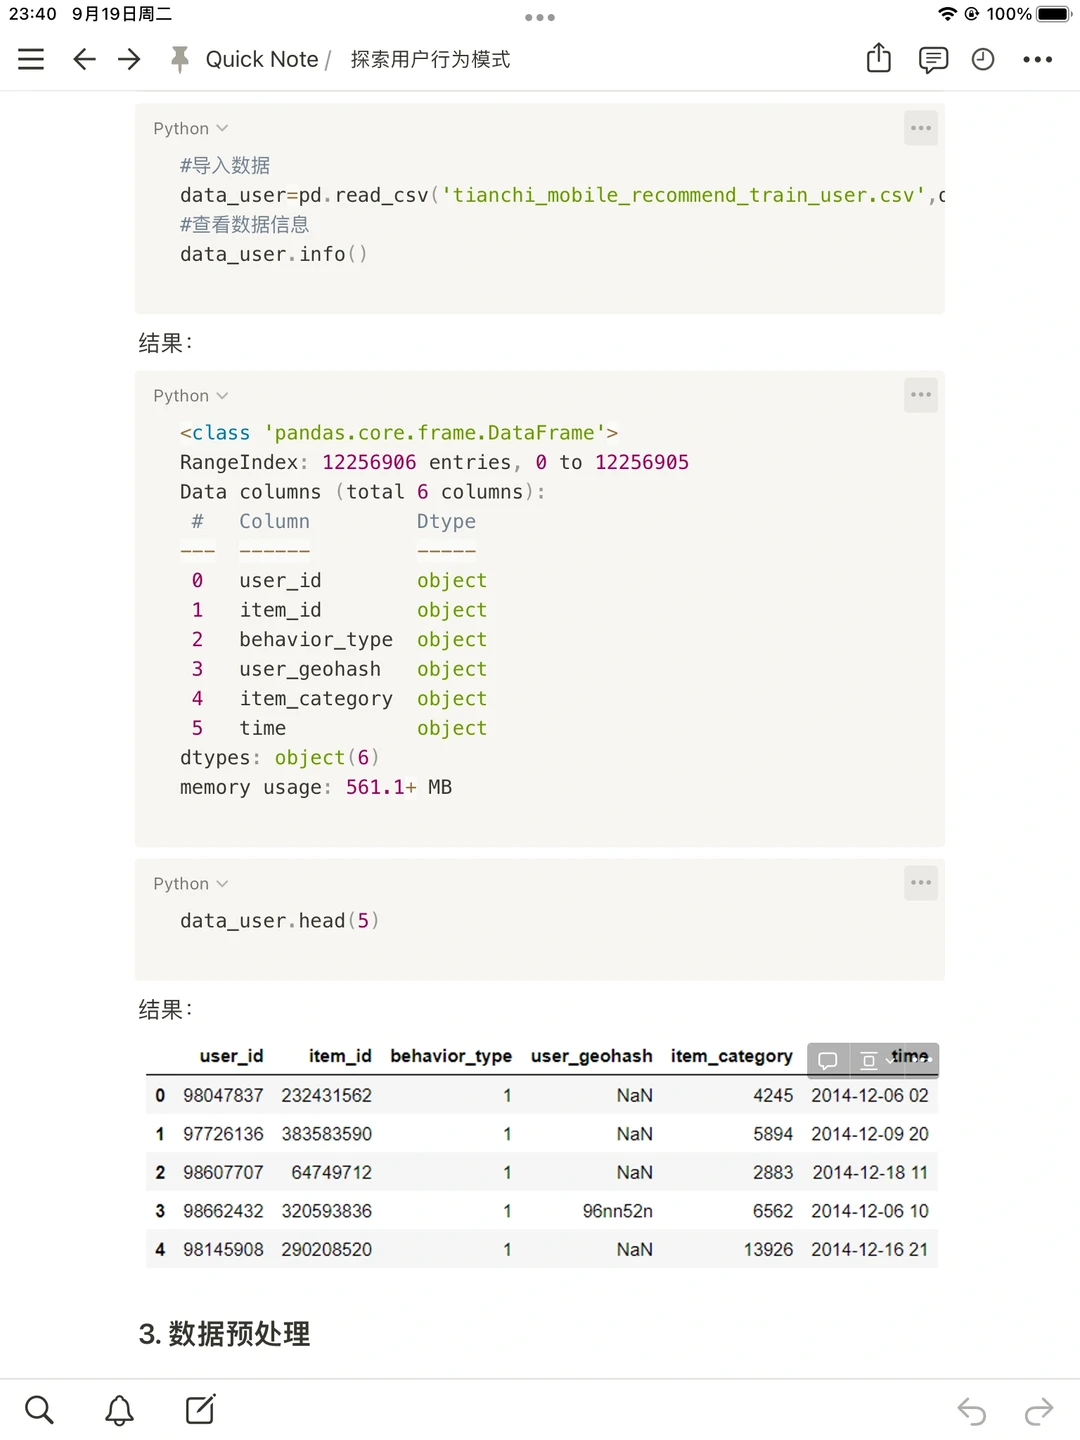
Task: Tap cell 2014-12-18 11 in the table
Action: 870,1173
